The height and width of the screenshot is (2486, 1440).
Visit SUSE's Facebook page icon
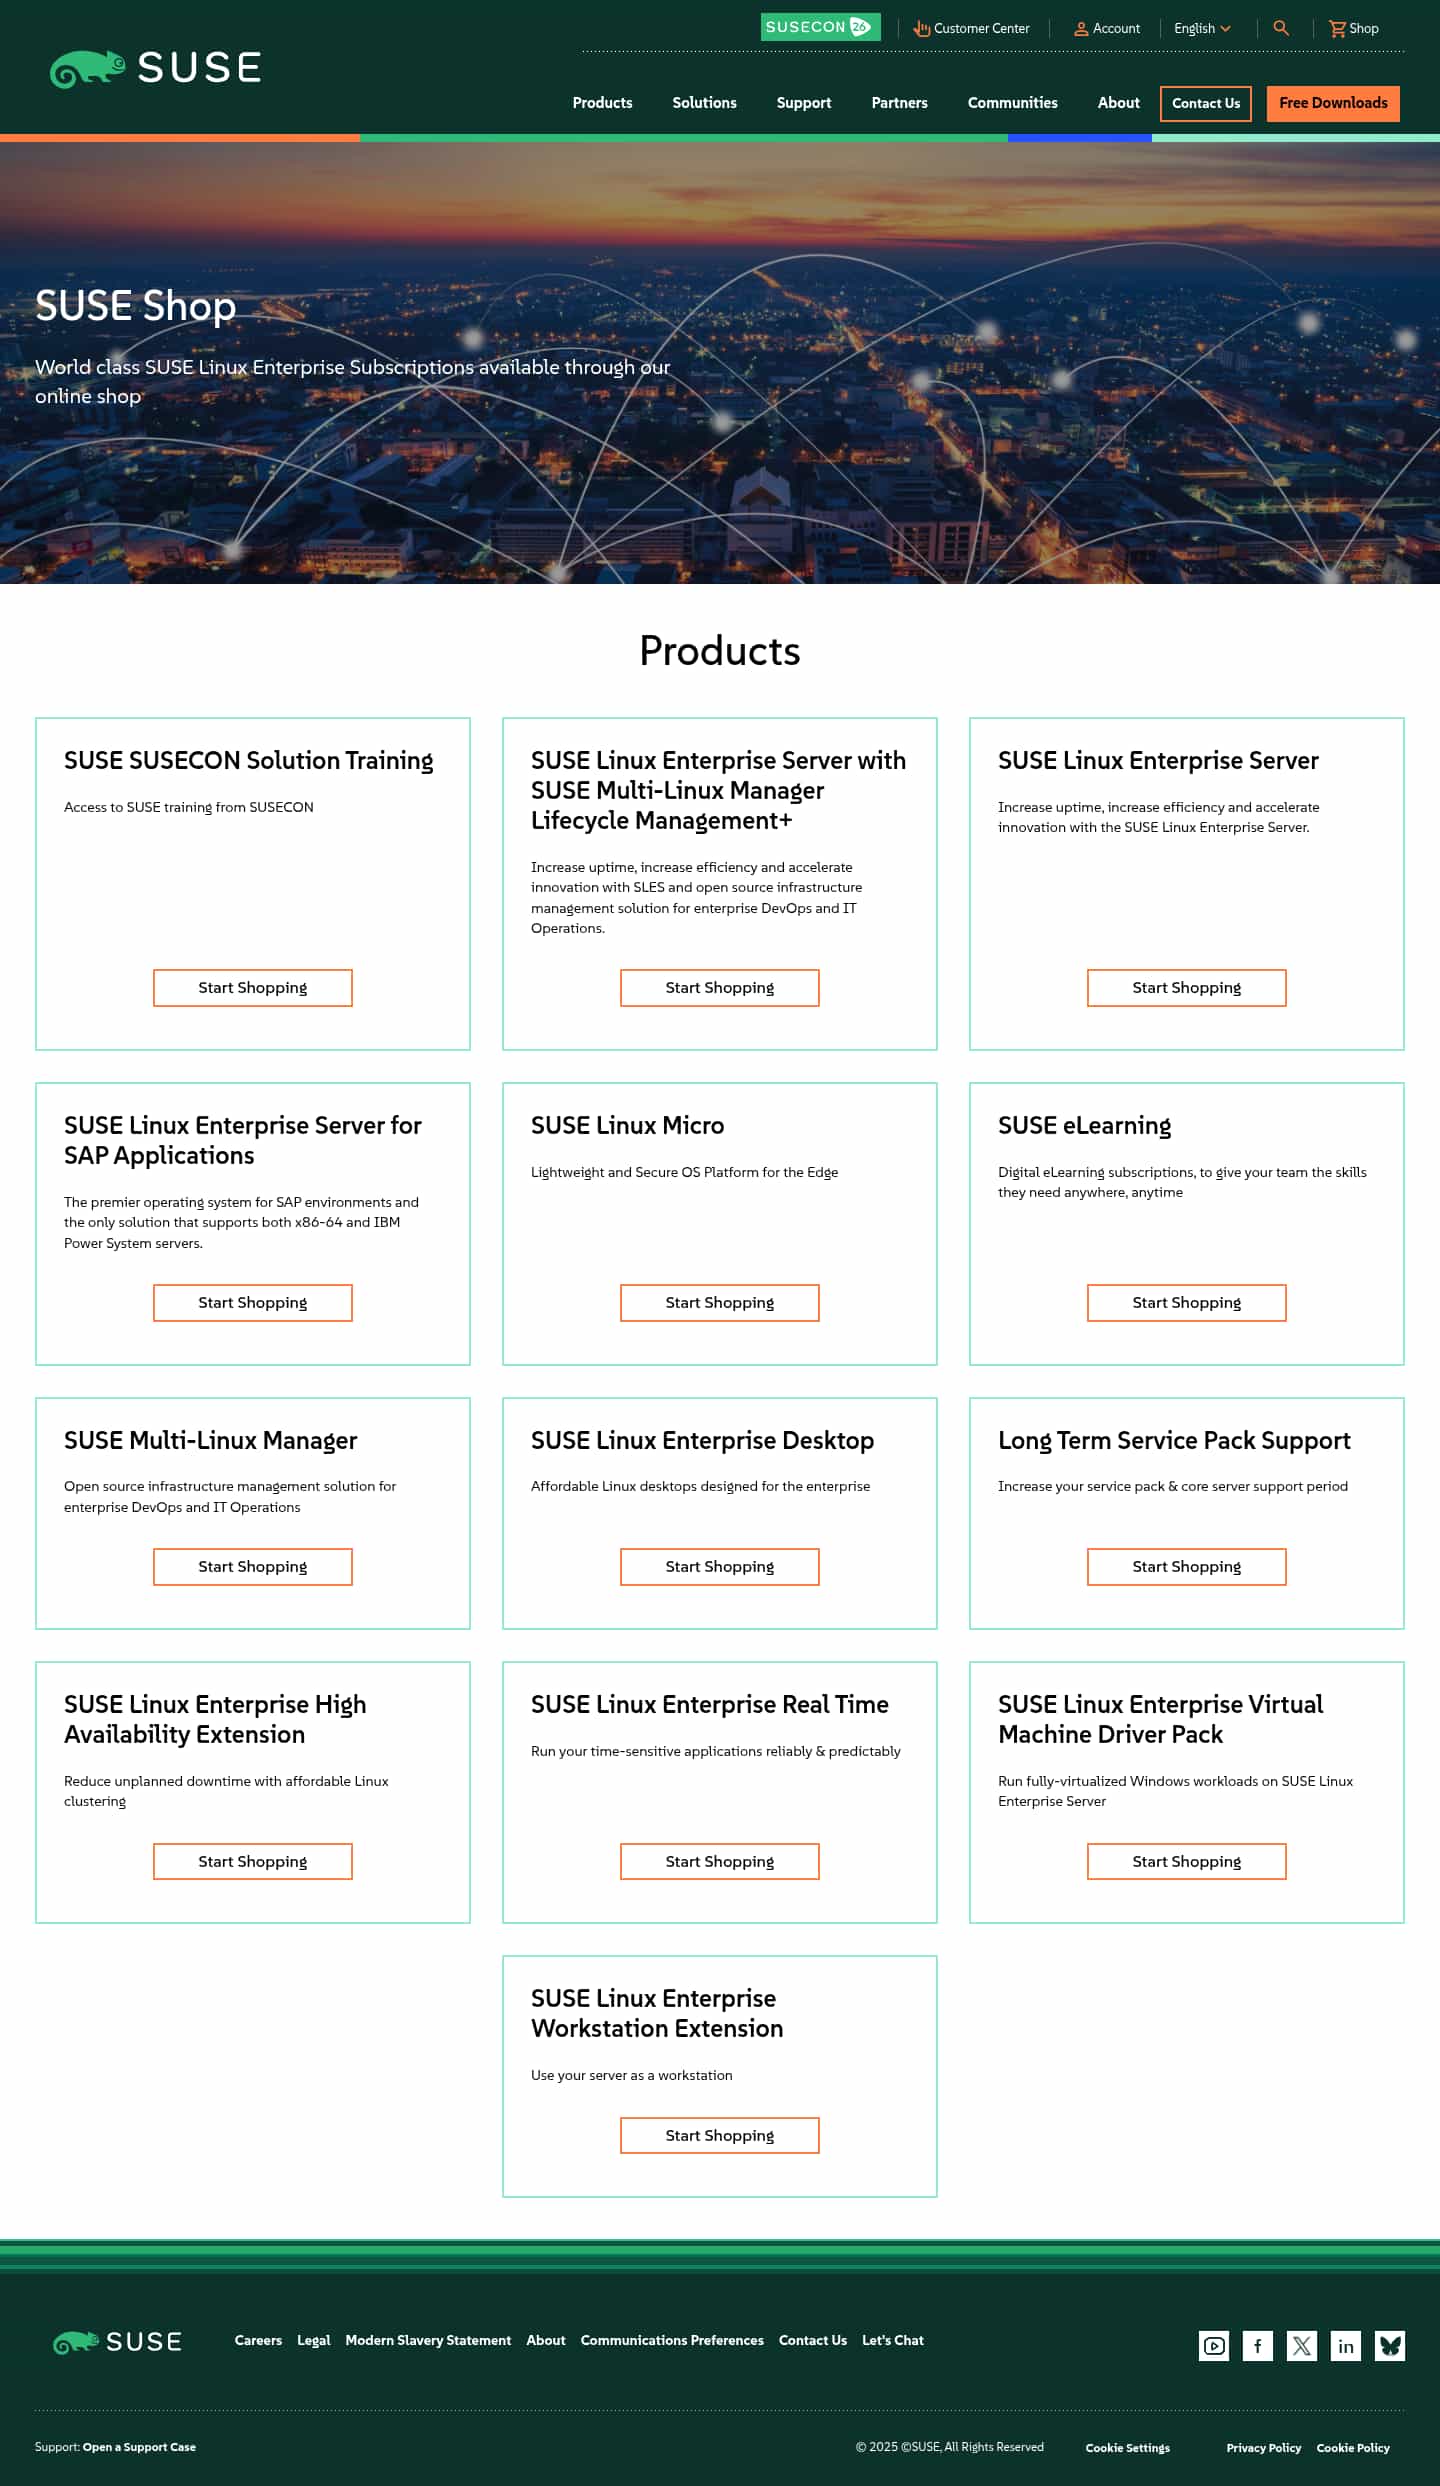click(1258, 2346)
